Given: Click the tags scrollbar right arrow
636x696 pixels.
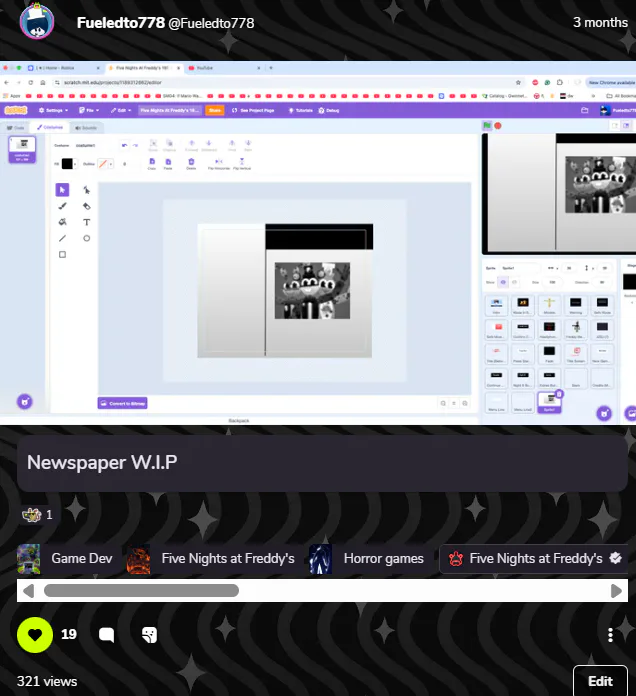Looking at the screenshot, I should tap(616, 591).
